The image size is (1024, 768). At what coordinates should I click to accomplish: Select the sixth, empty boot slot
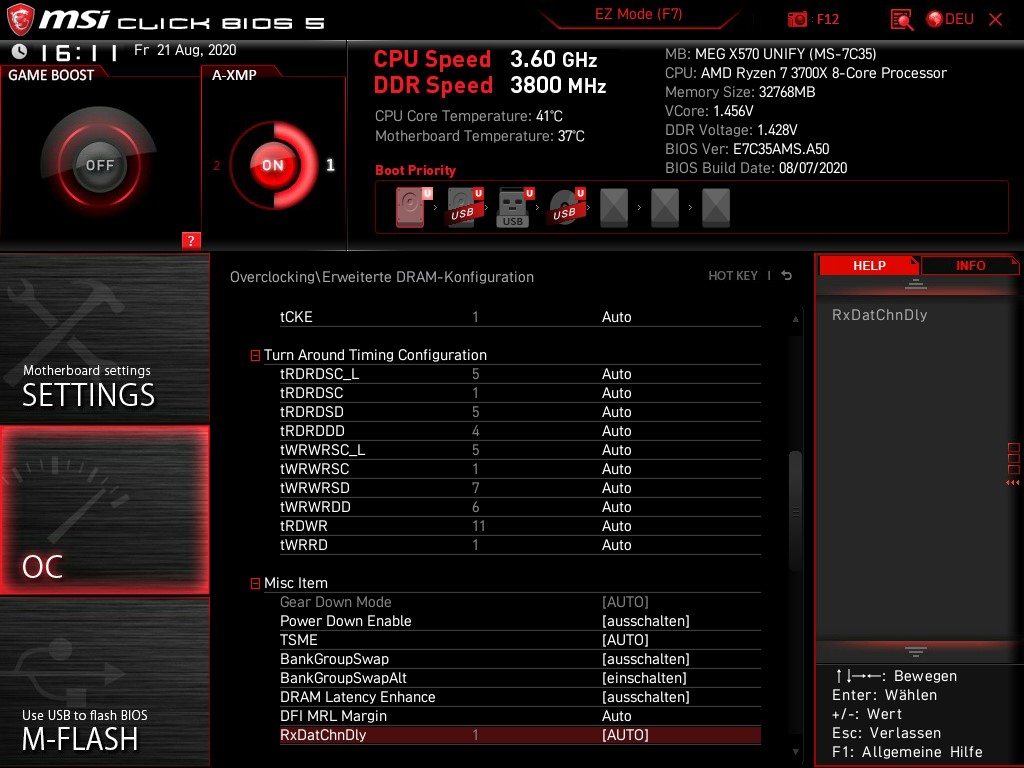coord(665,208)
